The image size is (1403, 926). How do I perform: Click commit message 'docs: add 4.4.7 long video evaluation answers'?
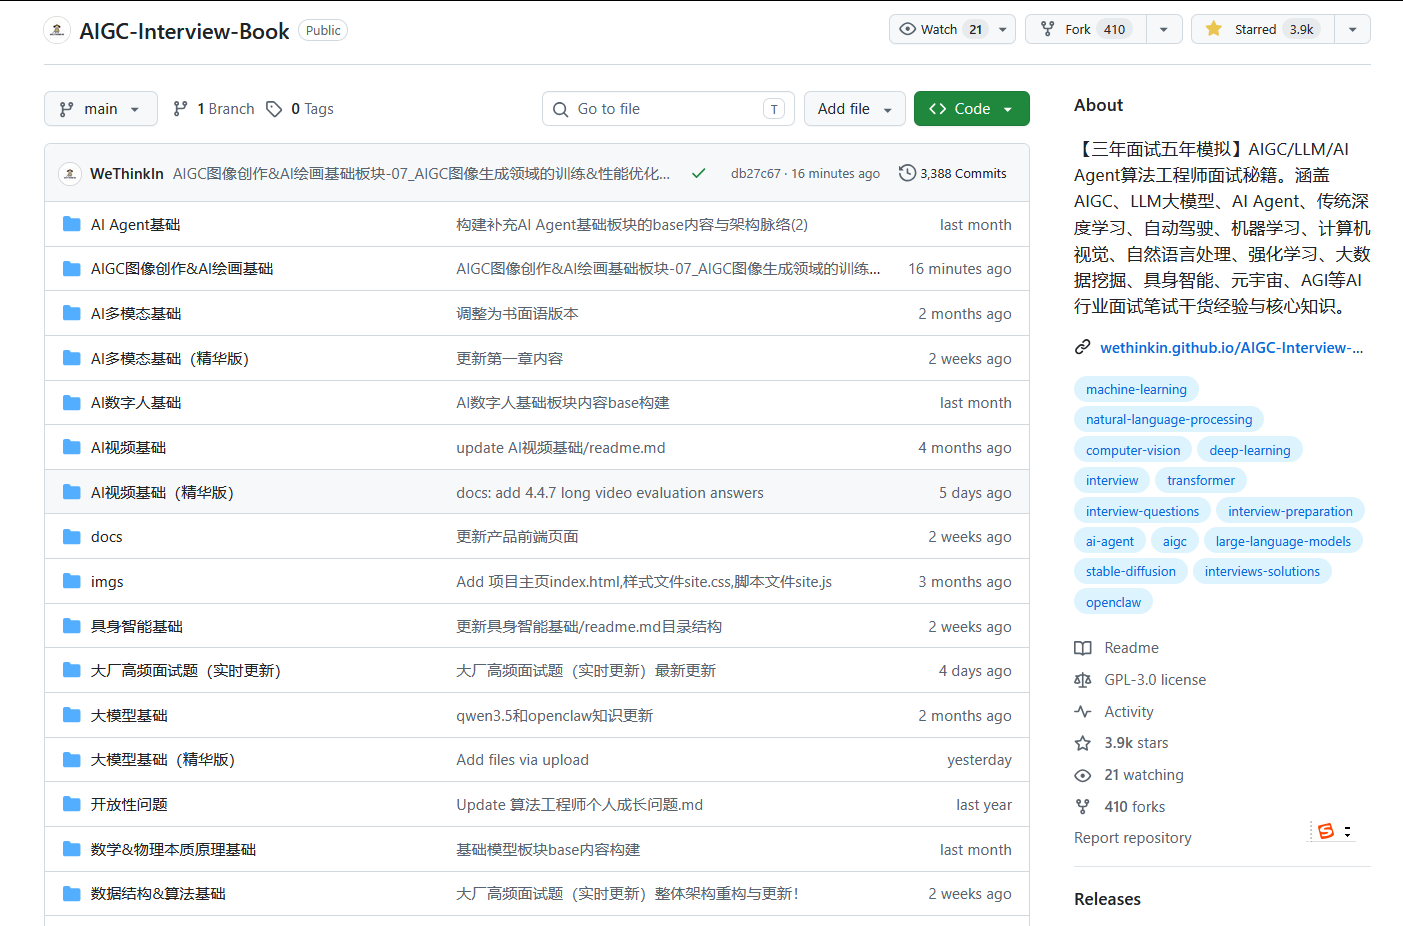[x=610, y=492]
